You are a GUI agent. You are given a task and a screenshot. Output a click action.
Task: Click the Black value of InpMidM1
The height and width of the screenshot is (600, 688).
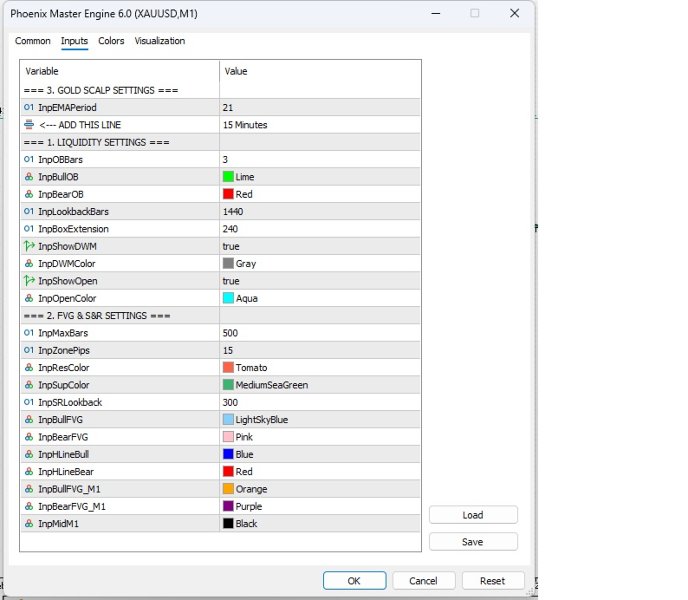point(246,524)
